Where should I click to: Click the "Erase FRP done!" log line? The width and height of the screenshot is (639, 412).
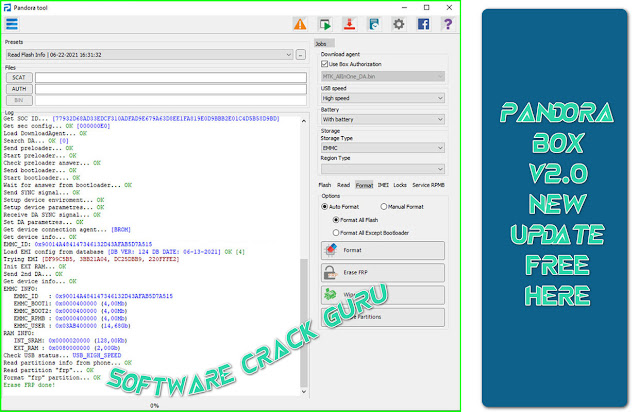pos(29,385)
